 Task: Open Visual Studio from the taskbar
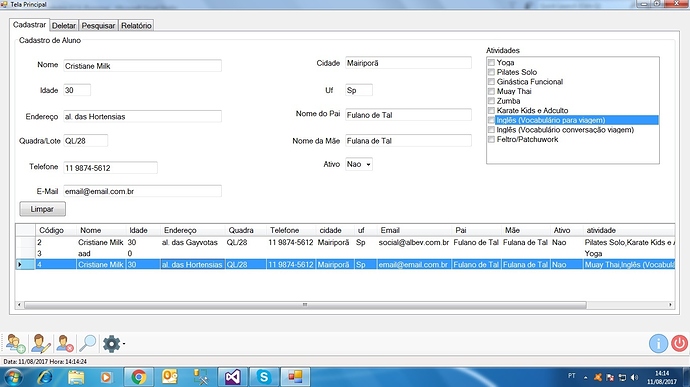pyautogui.click(x=232, y=377)
